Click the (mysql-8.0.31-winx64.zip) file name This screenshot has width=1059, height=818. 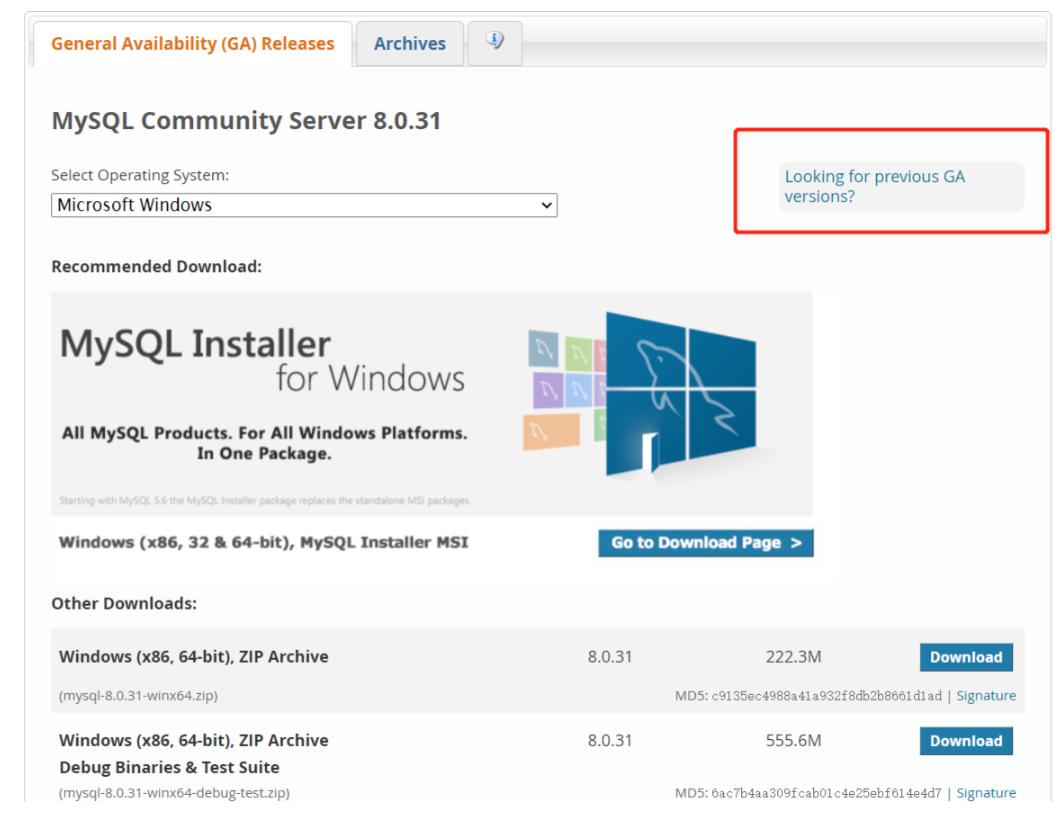tap(138, 695)
